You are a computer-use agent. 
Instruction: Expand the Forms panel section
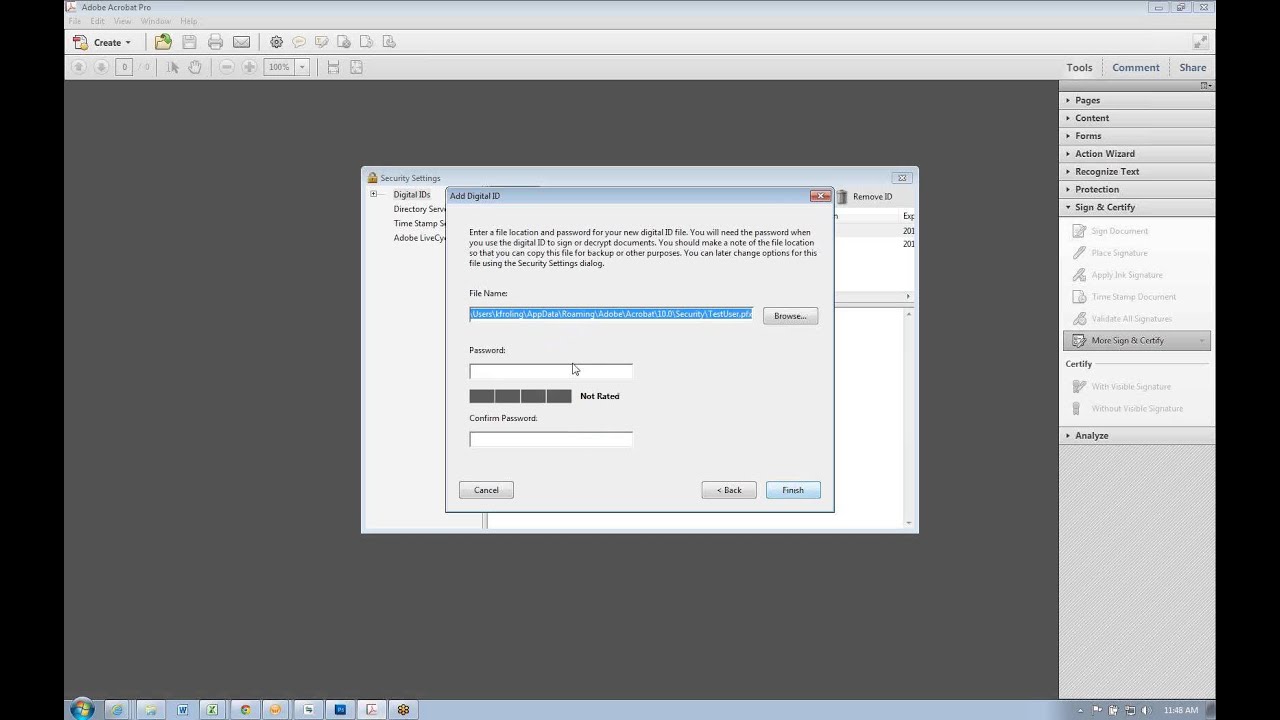pos(1135,136)
